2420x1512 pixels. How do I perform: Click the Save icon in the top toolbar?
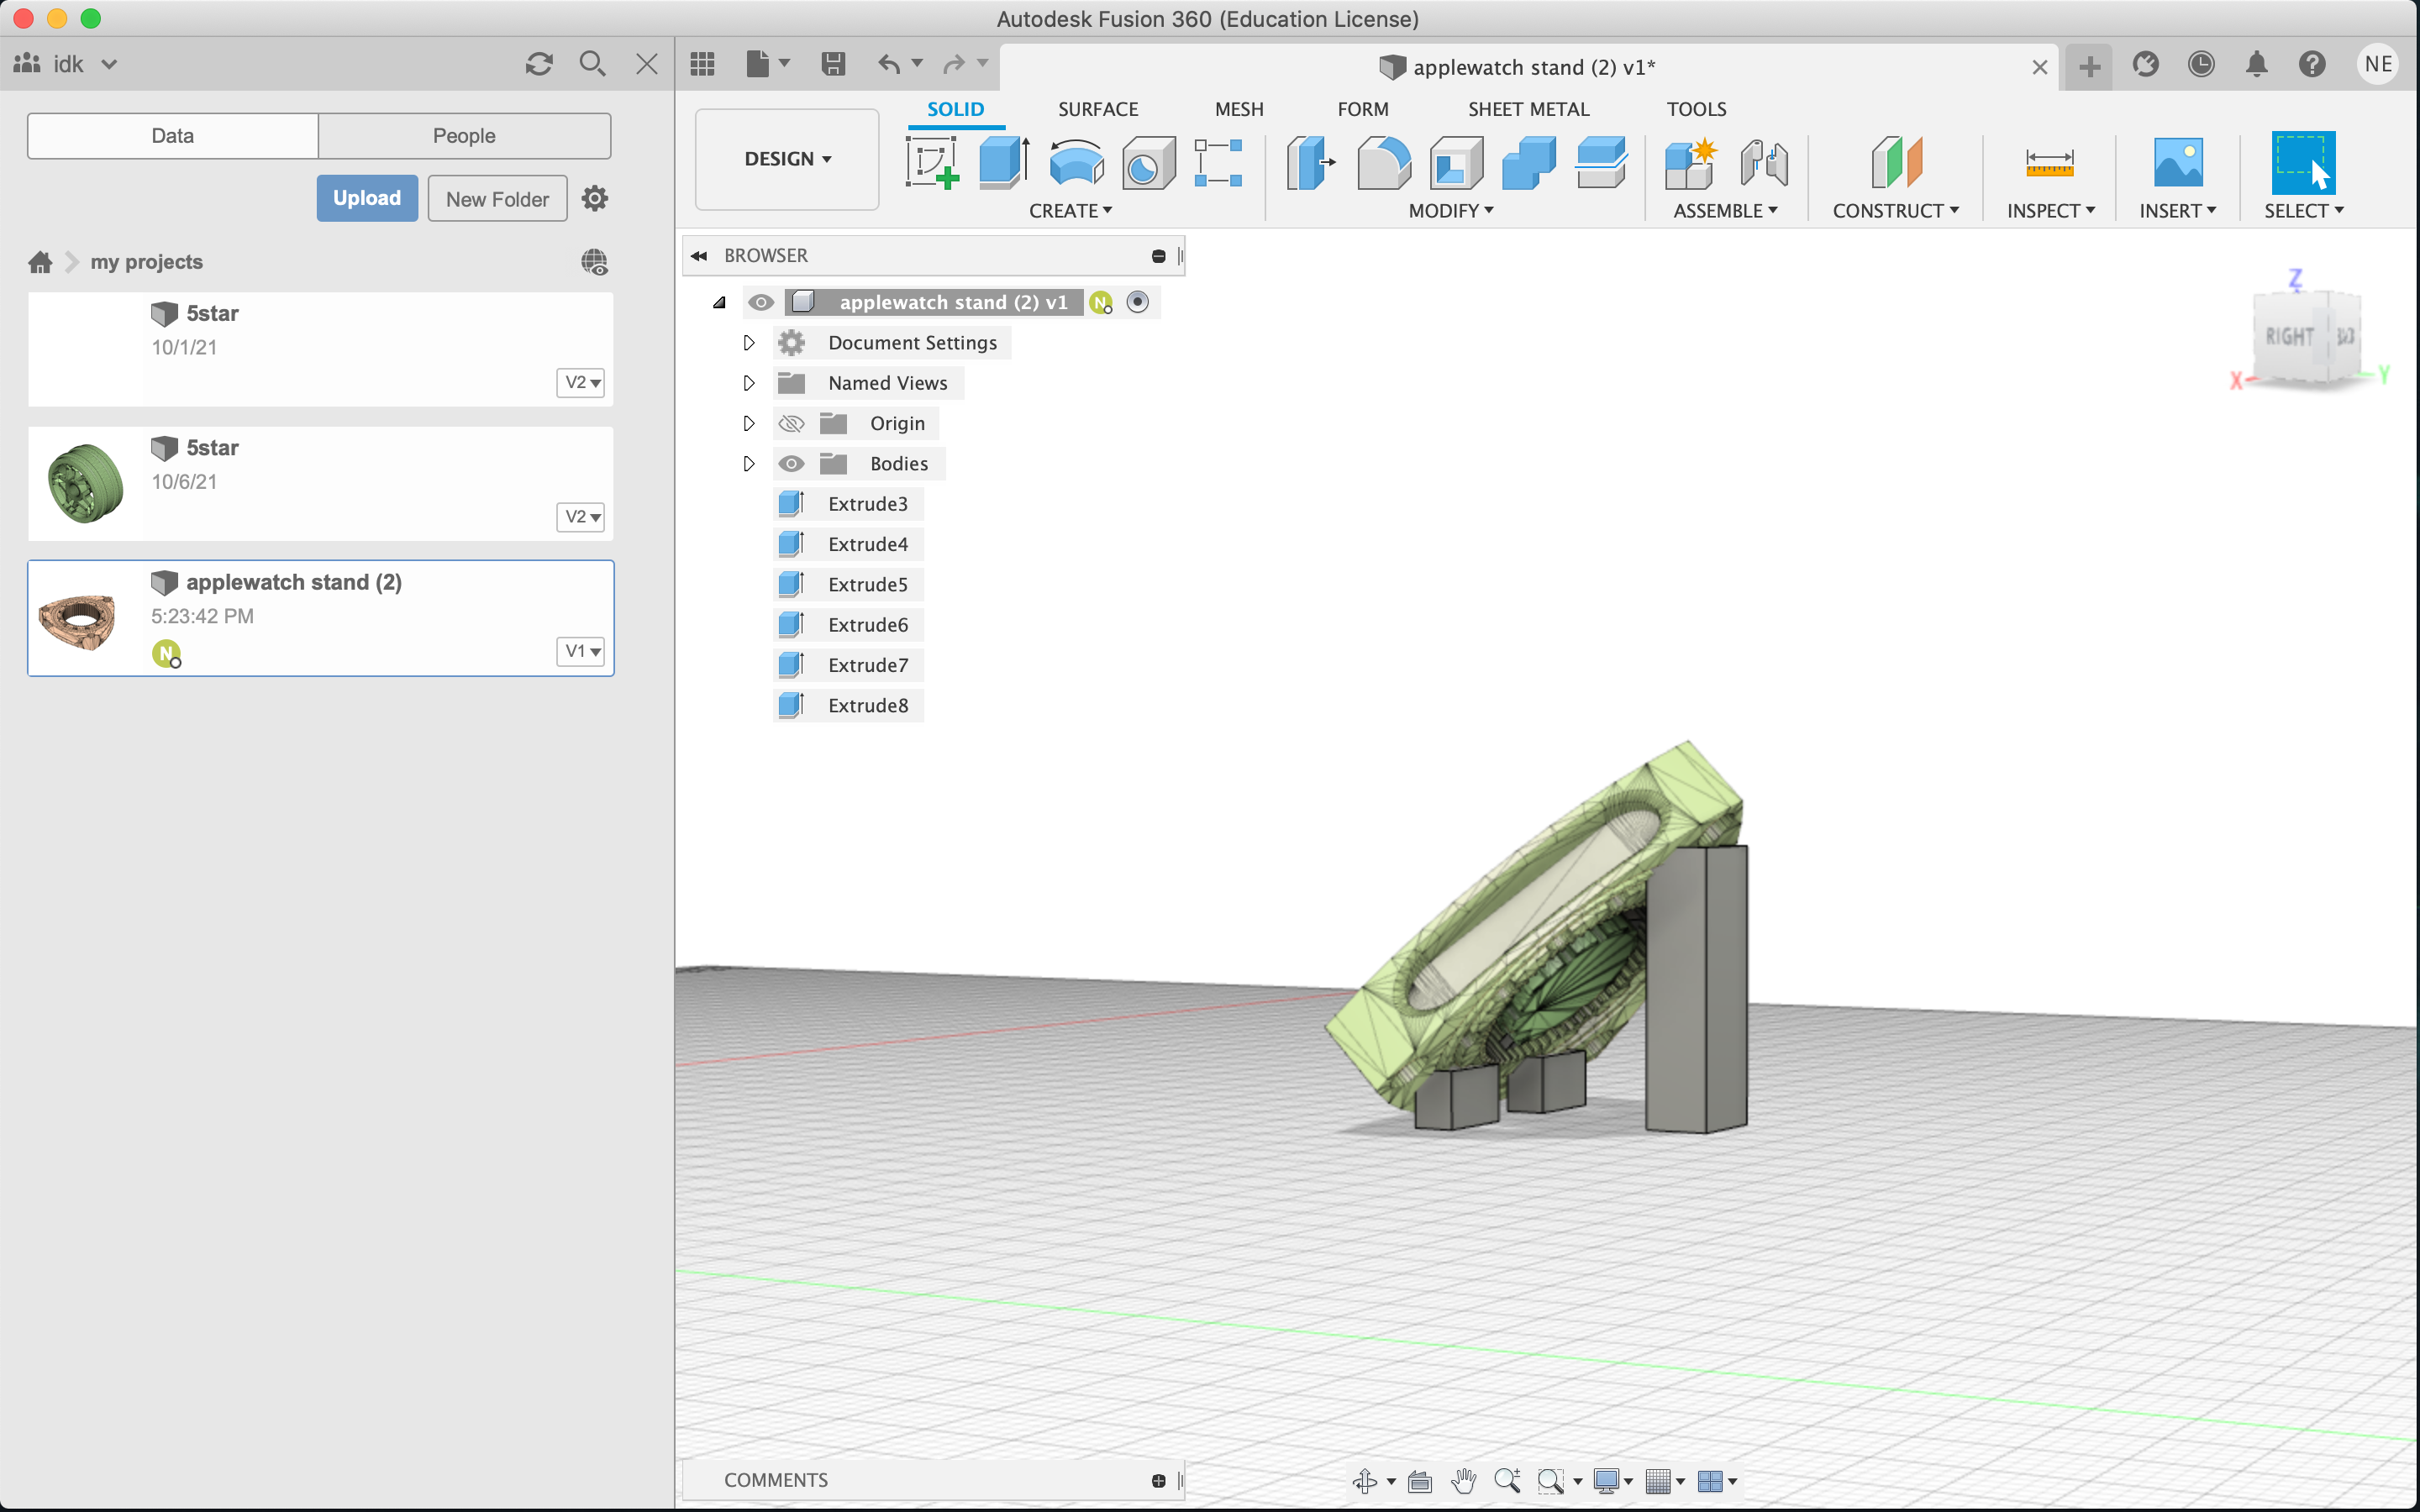[833, 65]
